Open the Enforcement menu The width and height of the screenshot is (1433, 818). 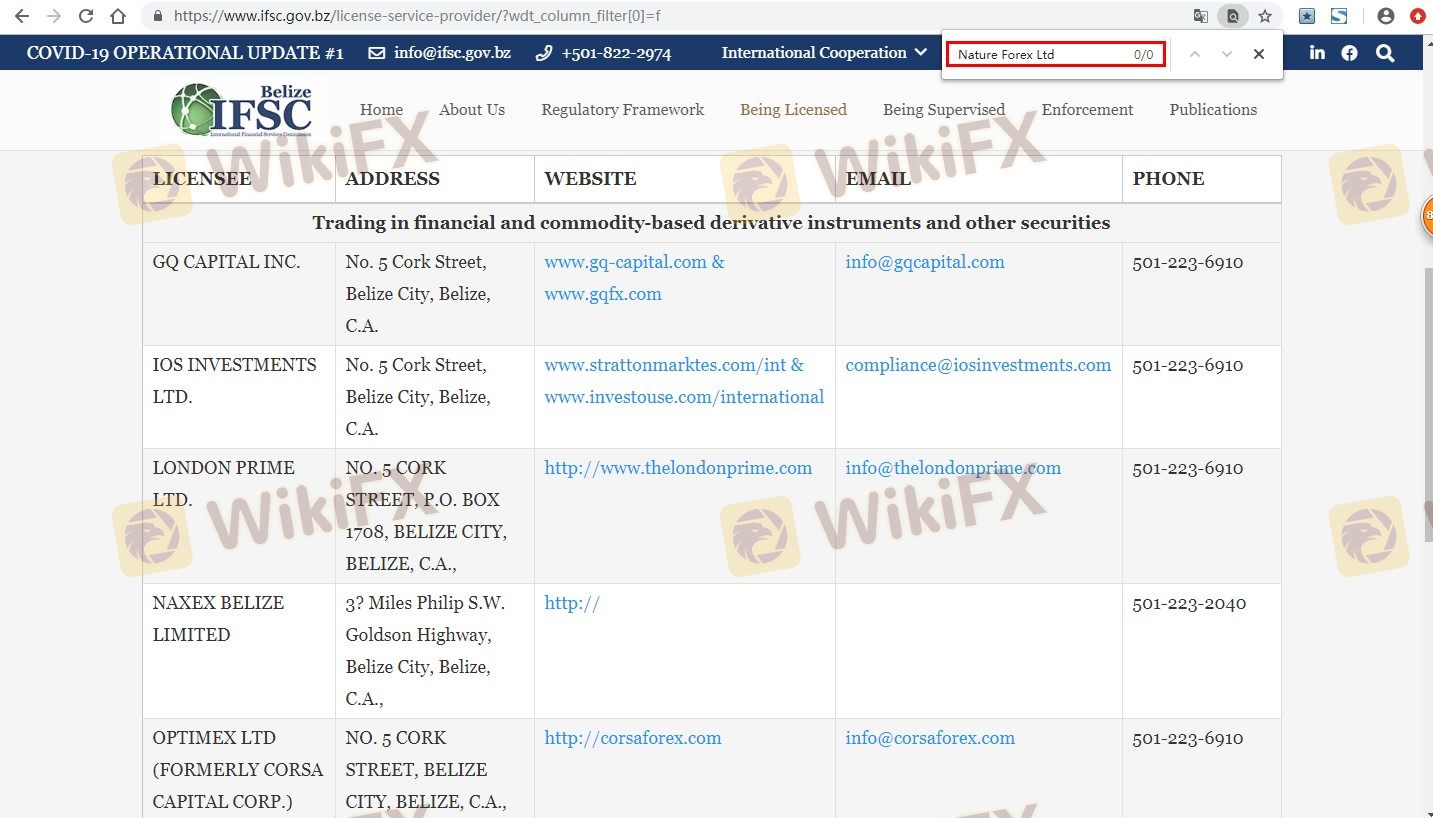pyautogui.click(x=1087, y=110)
